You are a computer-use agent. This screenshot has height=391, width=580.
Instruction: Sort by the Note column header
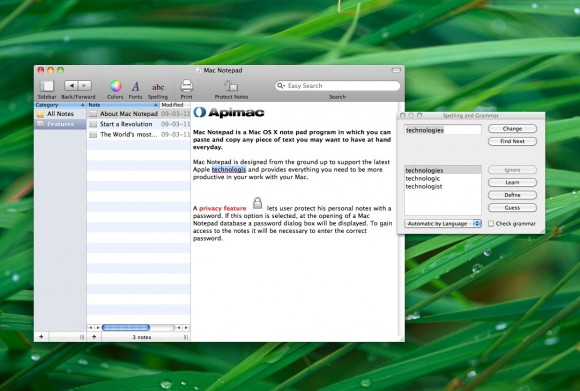coord(123,105)
